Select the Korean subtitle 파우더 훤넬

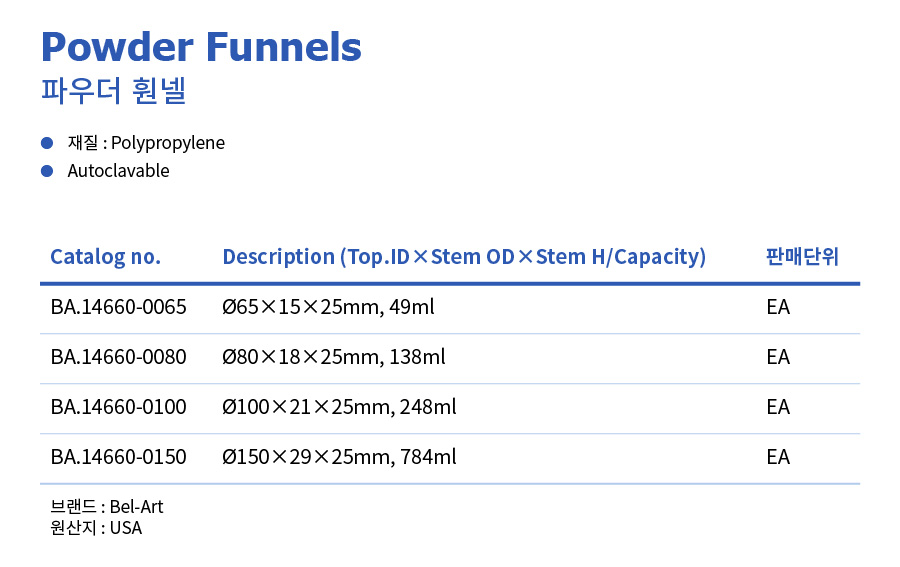114,91
